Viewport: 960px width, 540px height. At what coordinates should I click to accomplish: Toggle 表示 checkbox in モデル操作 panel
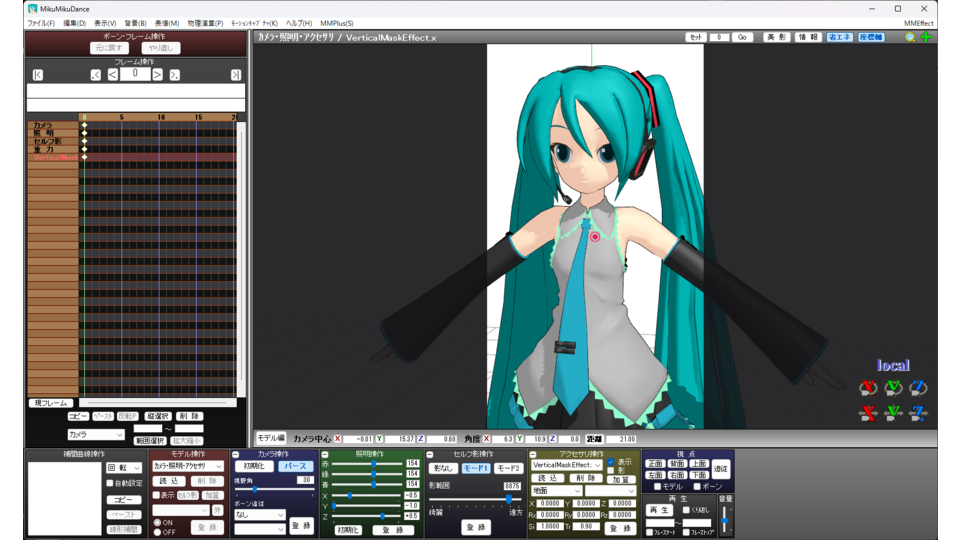(156, 495)
